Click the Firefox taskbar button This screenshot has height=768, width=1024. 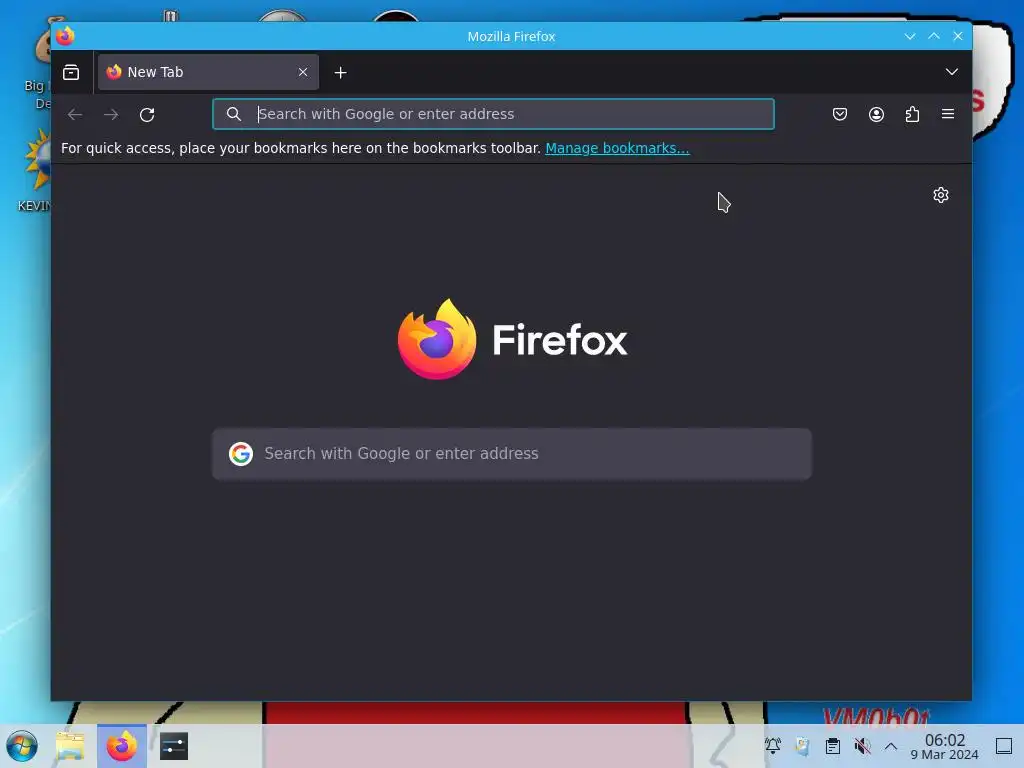pos(122,746)
